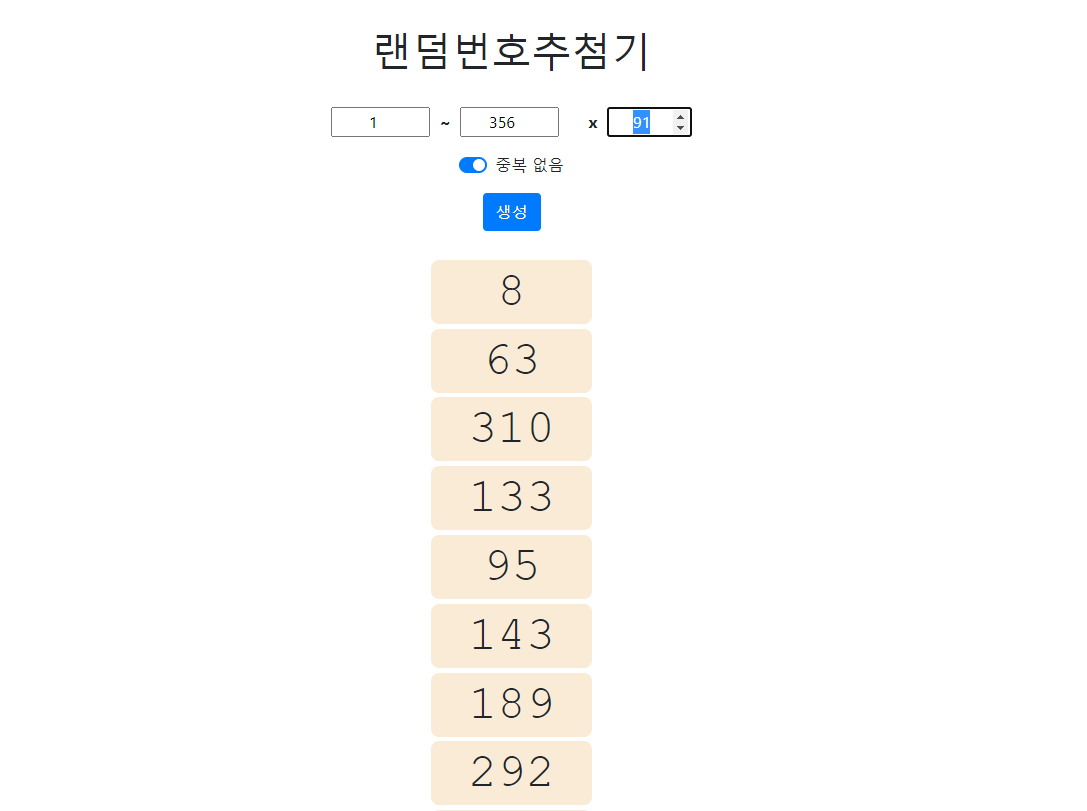
Task: Click the result card showing 95
Action: click(x=511, y=567)
